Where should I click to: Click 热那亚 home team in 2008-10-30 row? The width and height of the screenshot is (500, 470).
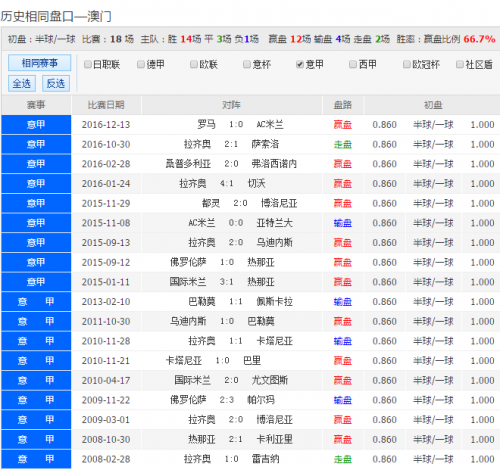pos(202,439)
